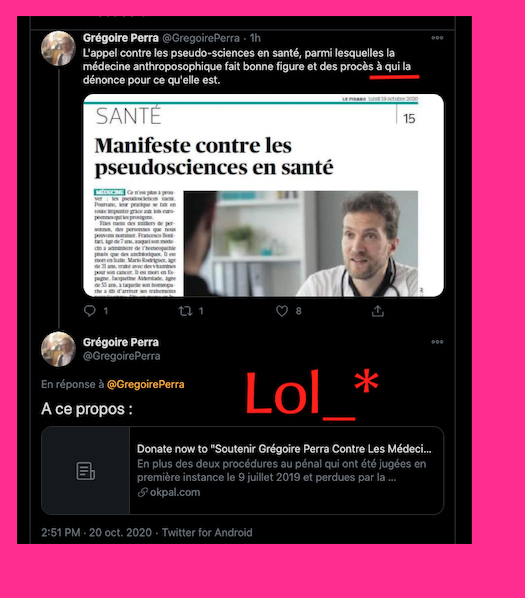Click the 1h timestamp on first tweet
The width and height of the screenshot is (525, 598).
(255, 38)
